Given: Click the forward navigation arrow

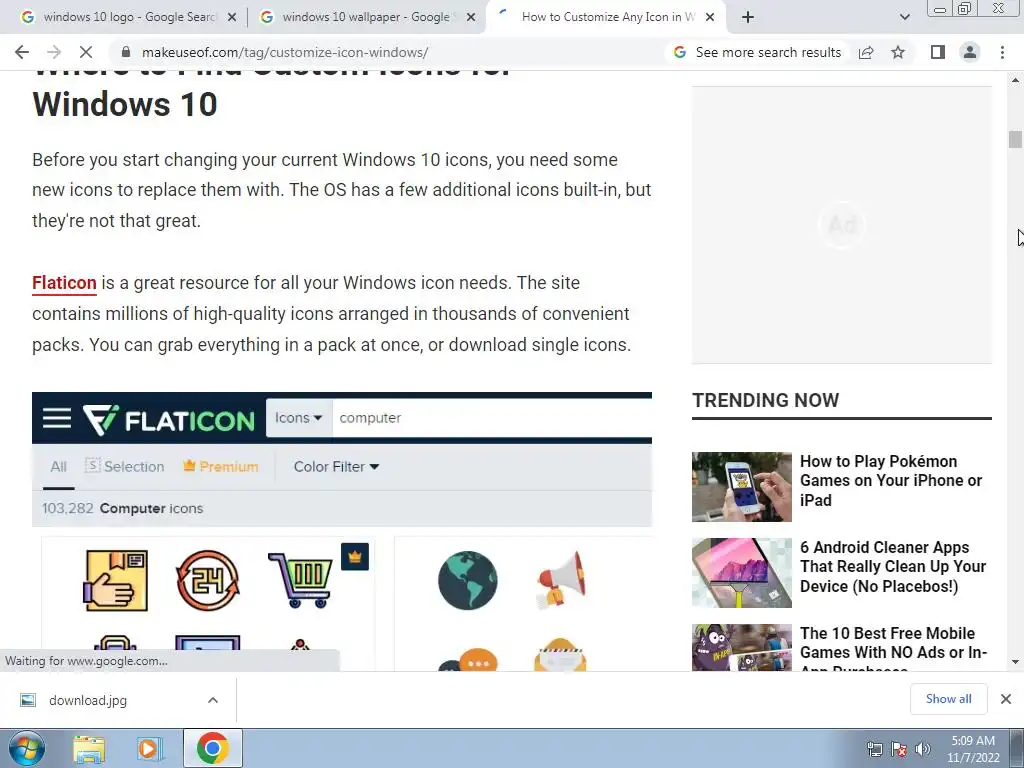Looking at the screenshot, I should pyautogui.click(x=54, y=52).
